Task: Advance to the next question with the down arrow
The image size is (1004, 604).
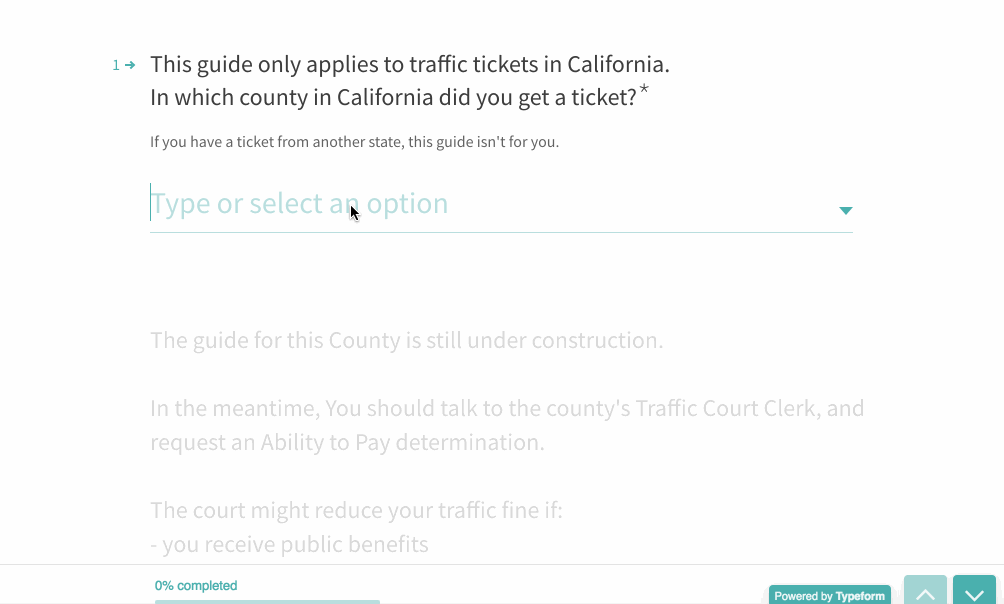Action: 974,592
